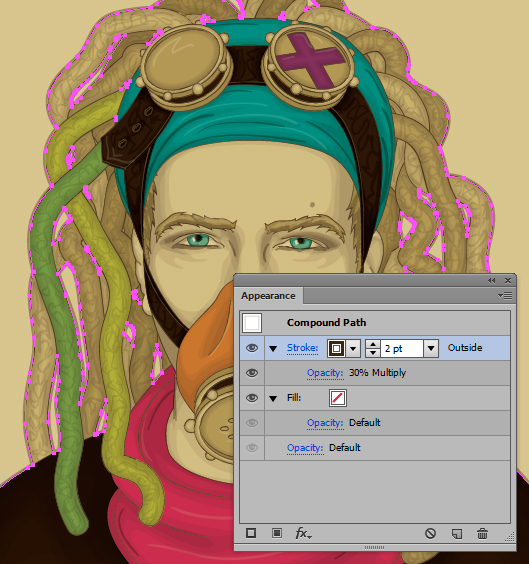Click the Add New Fill icon
This screenshot has width=529, height=564.
(277, 533)
